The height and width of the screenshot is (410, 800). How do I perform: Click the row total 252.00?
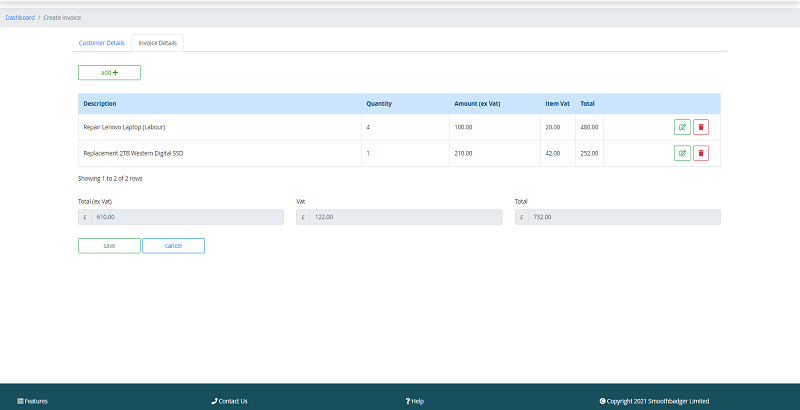[x=589, y=153]
